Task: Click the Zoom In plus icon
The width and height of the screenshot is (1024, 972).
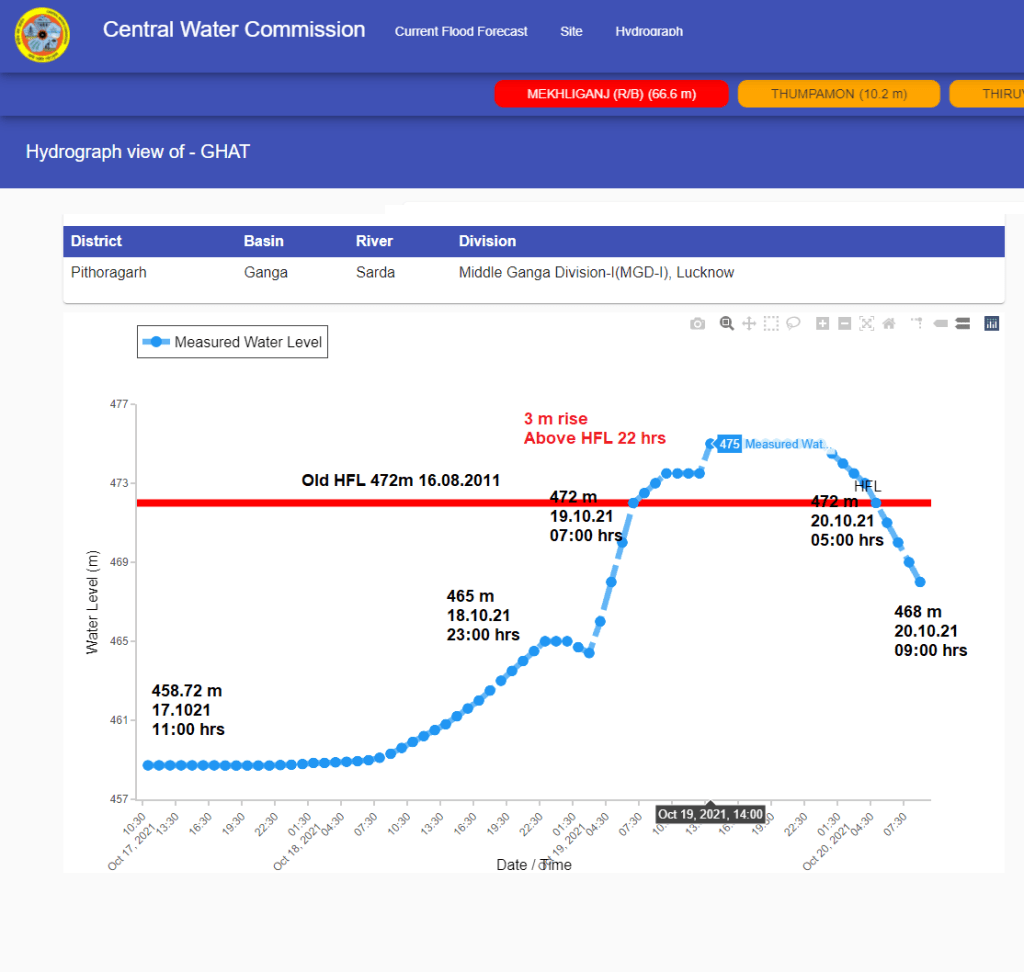Action: click(x=822, y=324)
